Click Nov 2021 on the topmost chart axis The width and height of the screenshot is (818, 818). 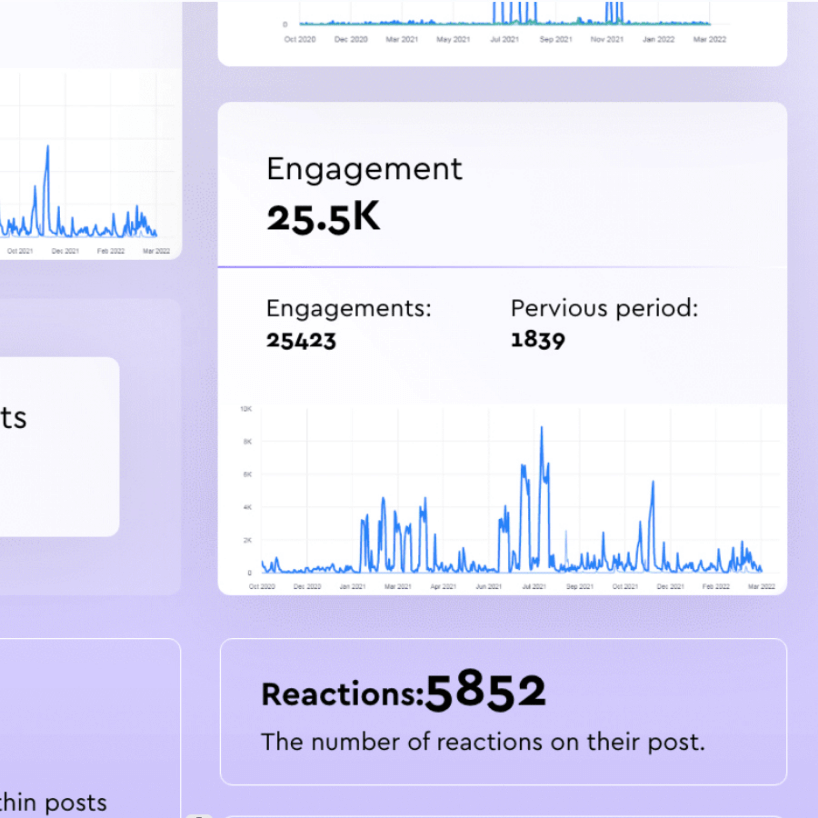[606, 39]
